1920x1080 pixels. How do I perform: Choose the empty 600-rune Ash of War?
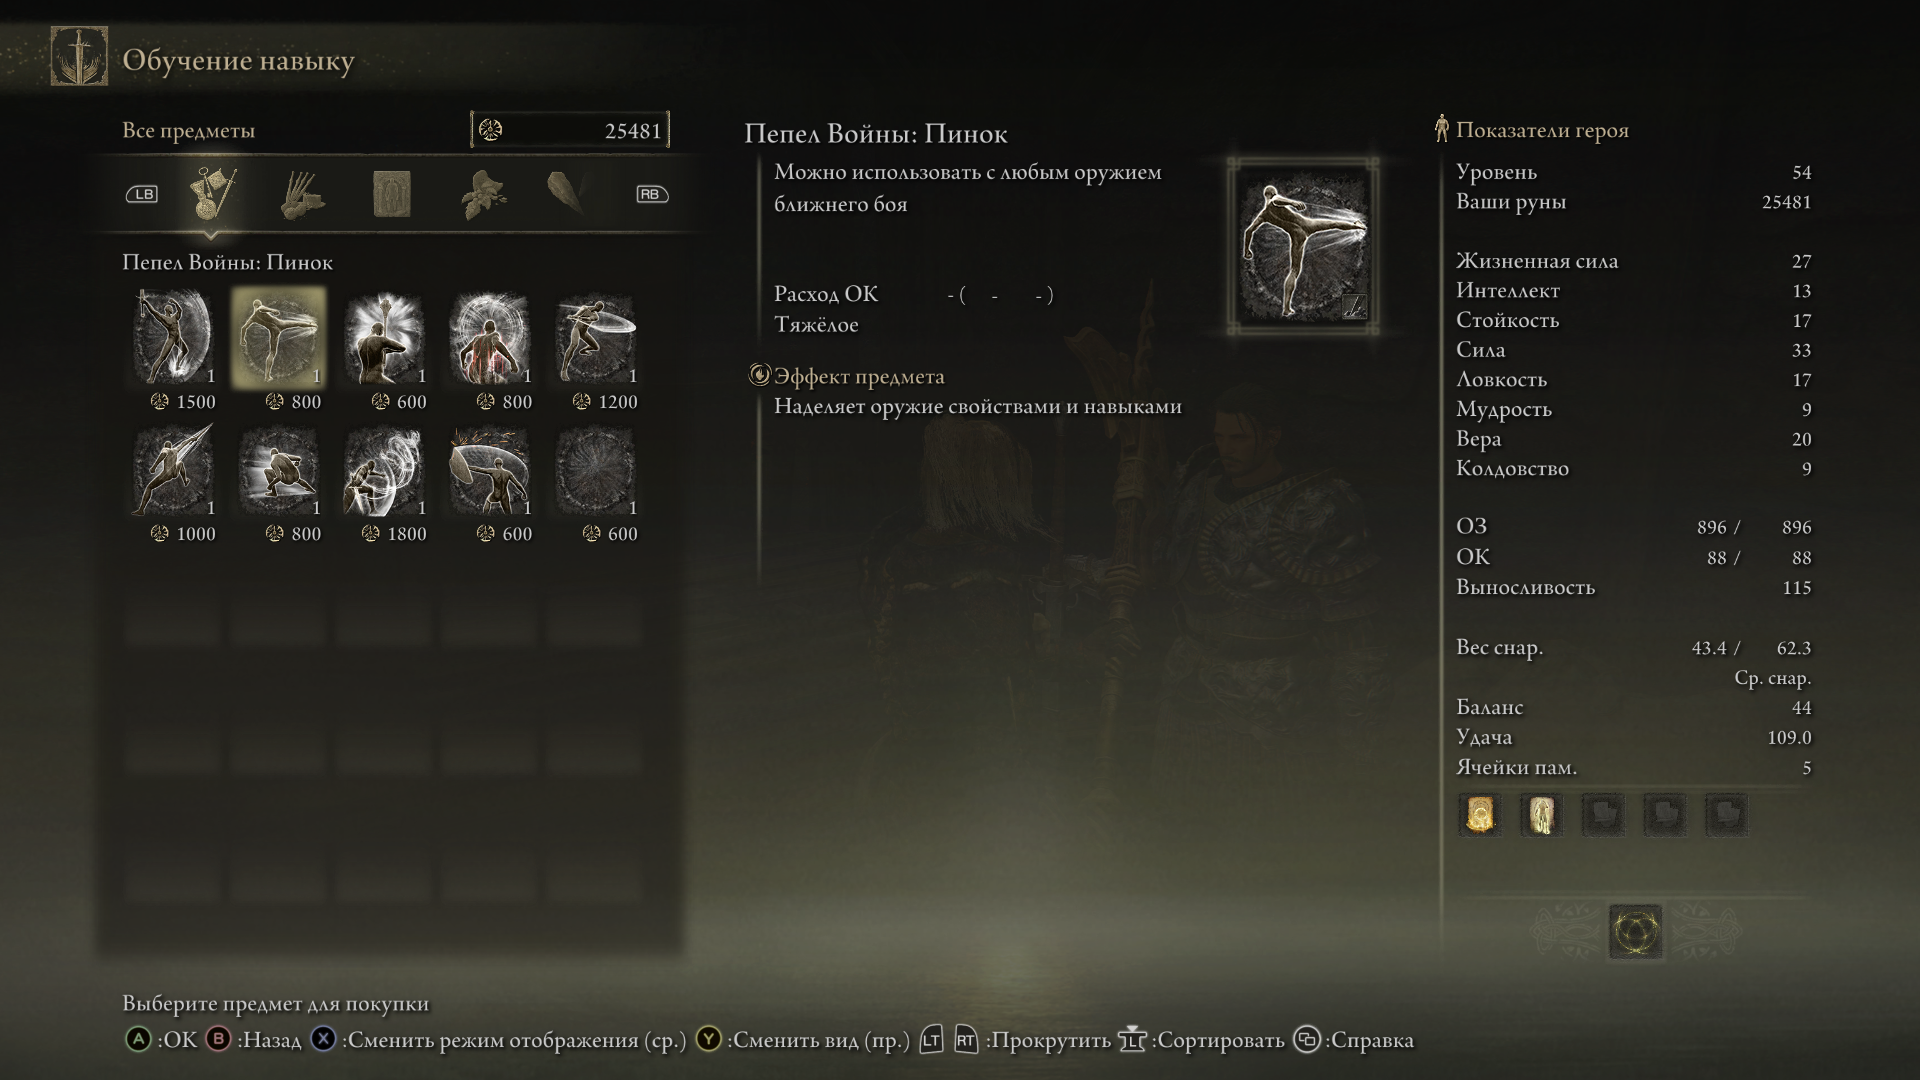(x=596, y=471)
